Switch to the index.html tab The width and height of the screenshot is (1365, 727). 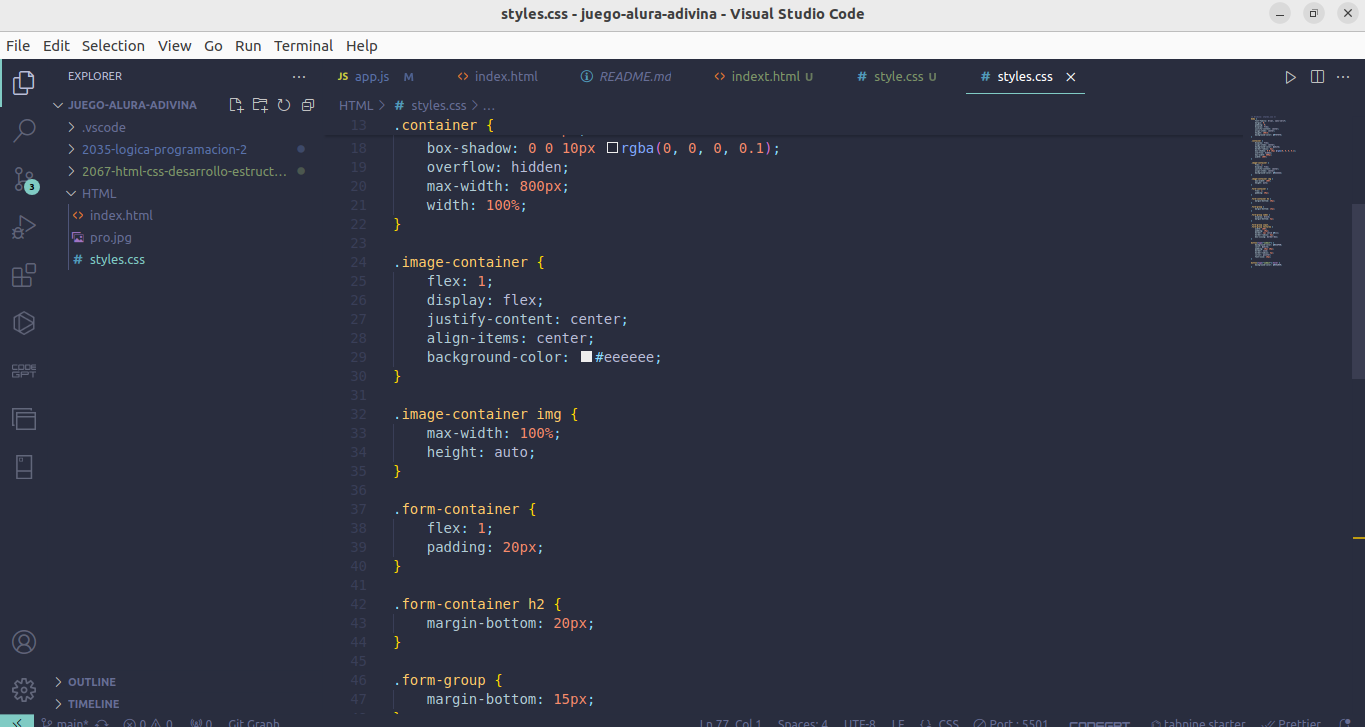(x=499, y=77)
